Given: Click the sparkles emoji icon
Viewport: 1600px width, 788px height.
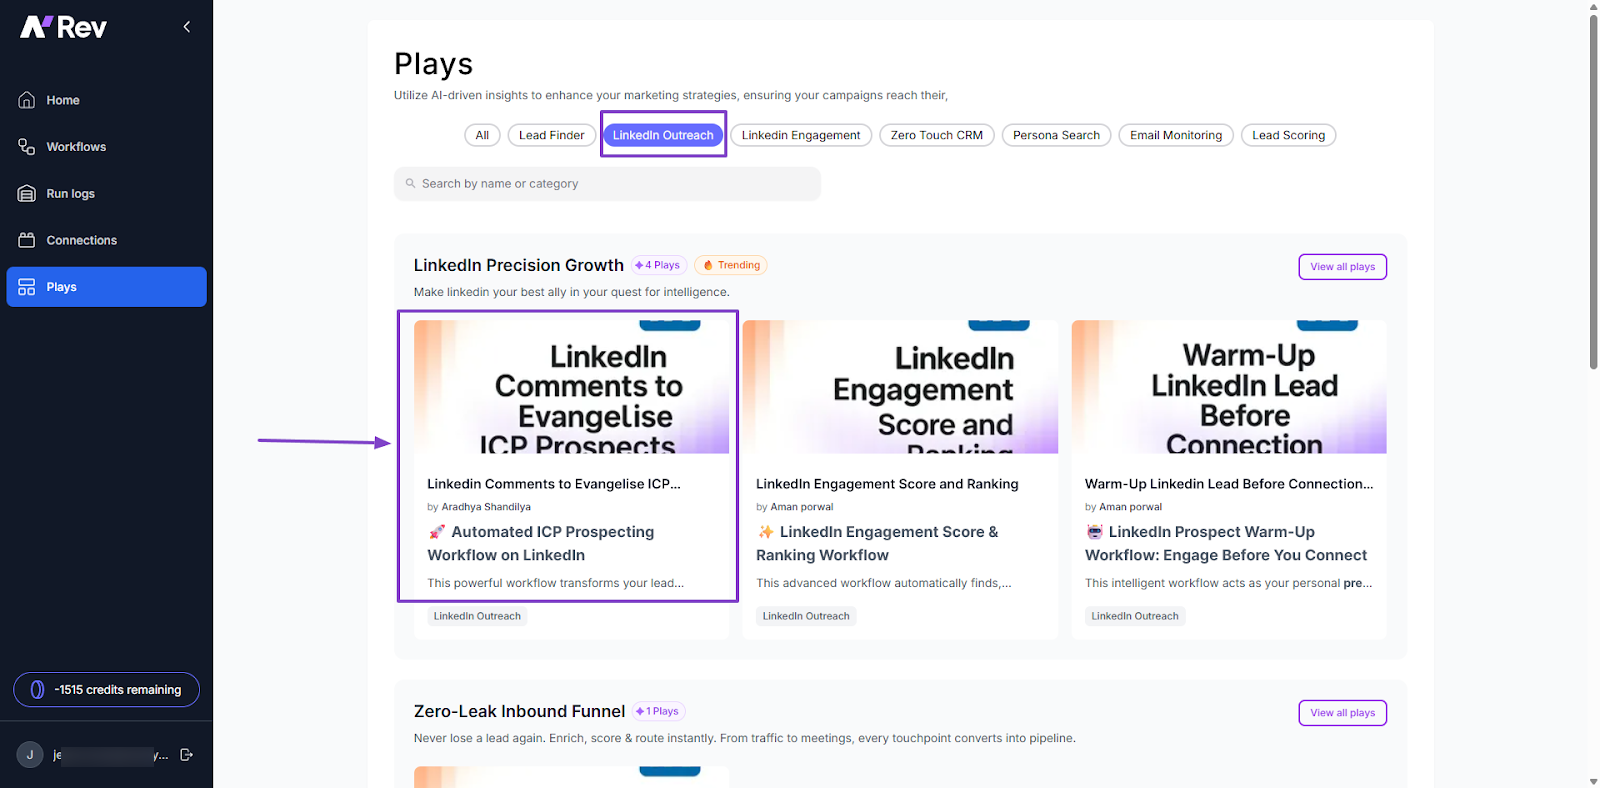Looking at the screenshot, I should click(x=765, y=532).
